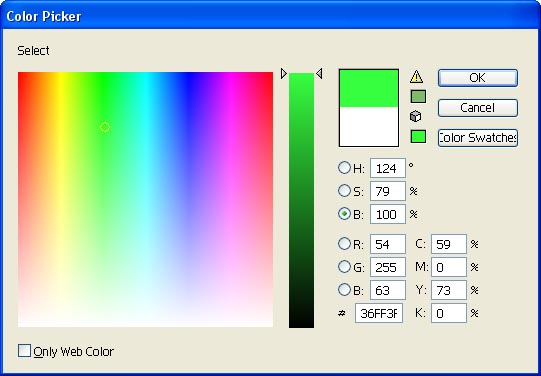The image size is (541, 376).
Task: Select the G green radio button
Action: 344,267
